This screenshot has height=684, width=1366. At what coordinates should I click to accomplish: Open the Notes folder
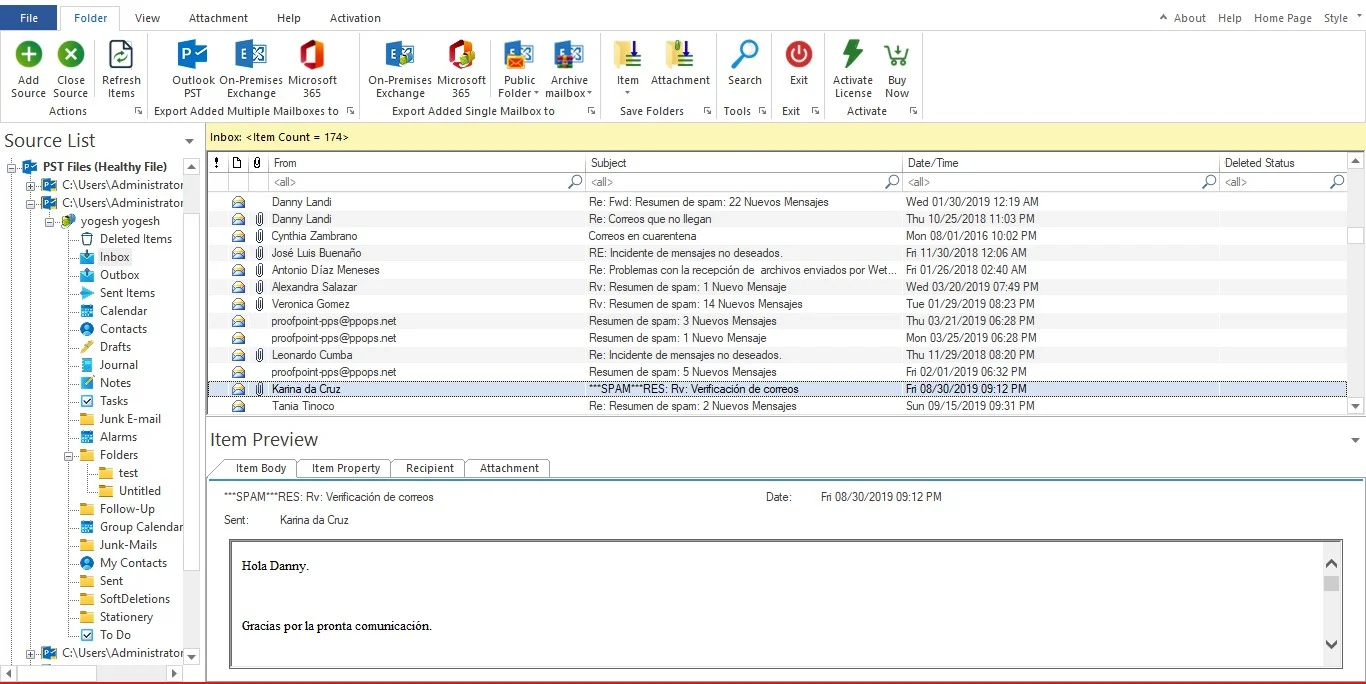click(116, 383)
